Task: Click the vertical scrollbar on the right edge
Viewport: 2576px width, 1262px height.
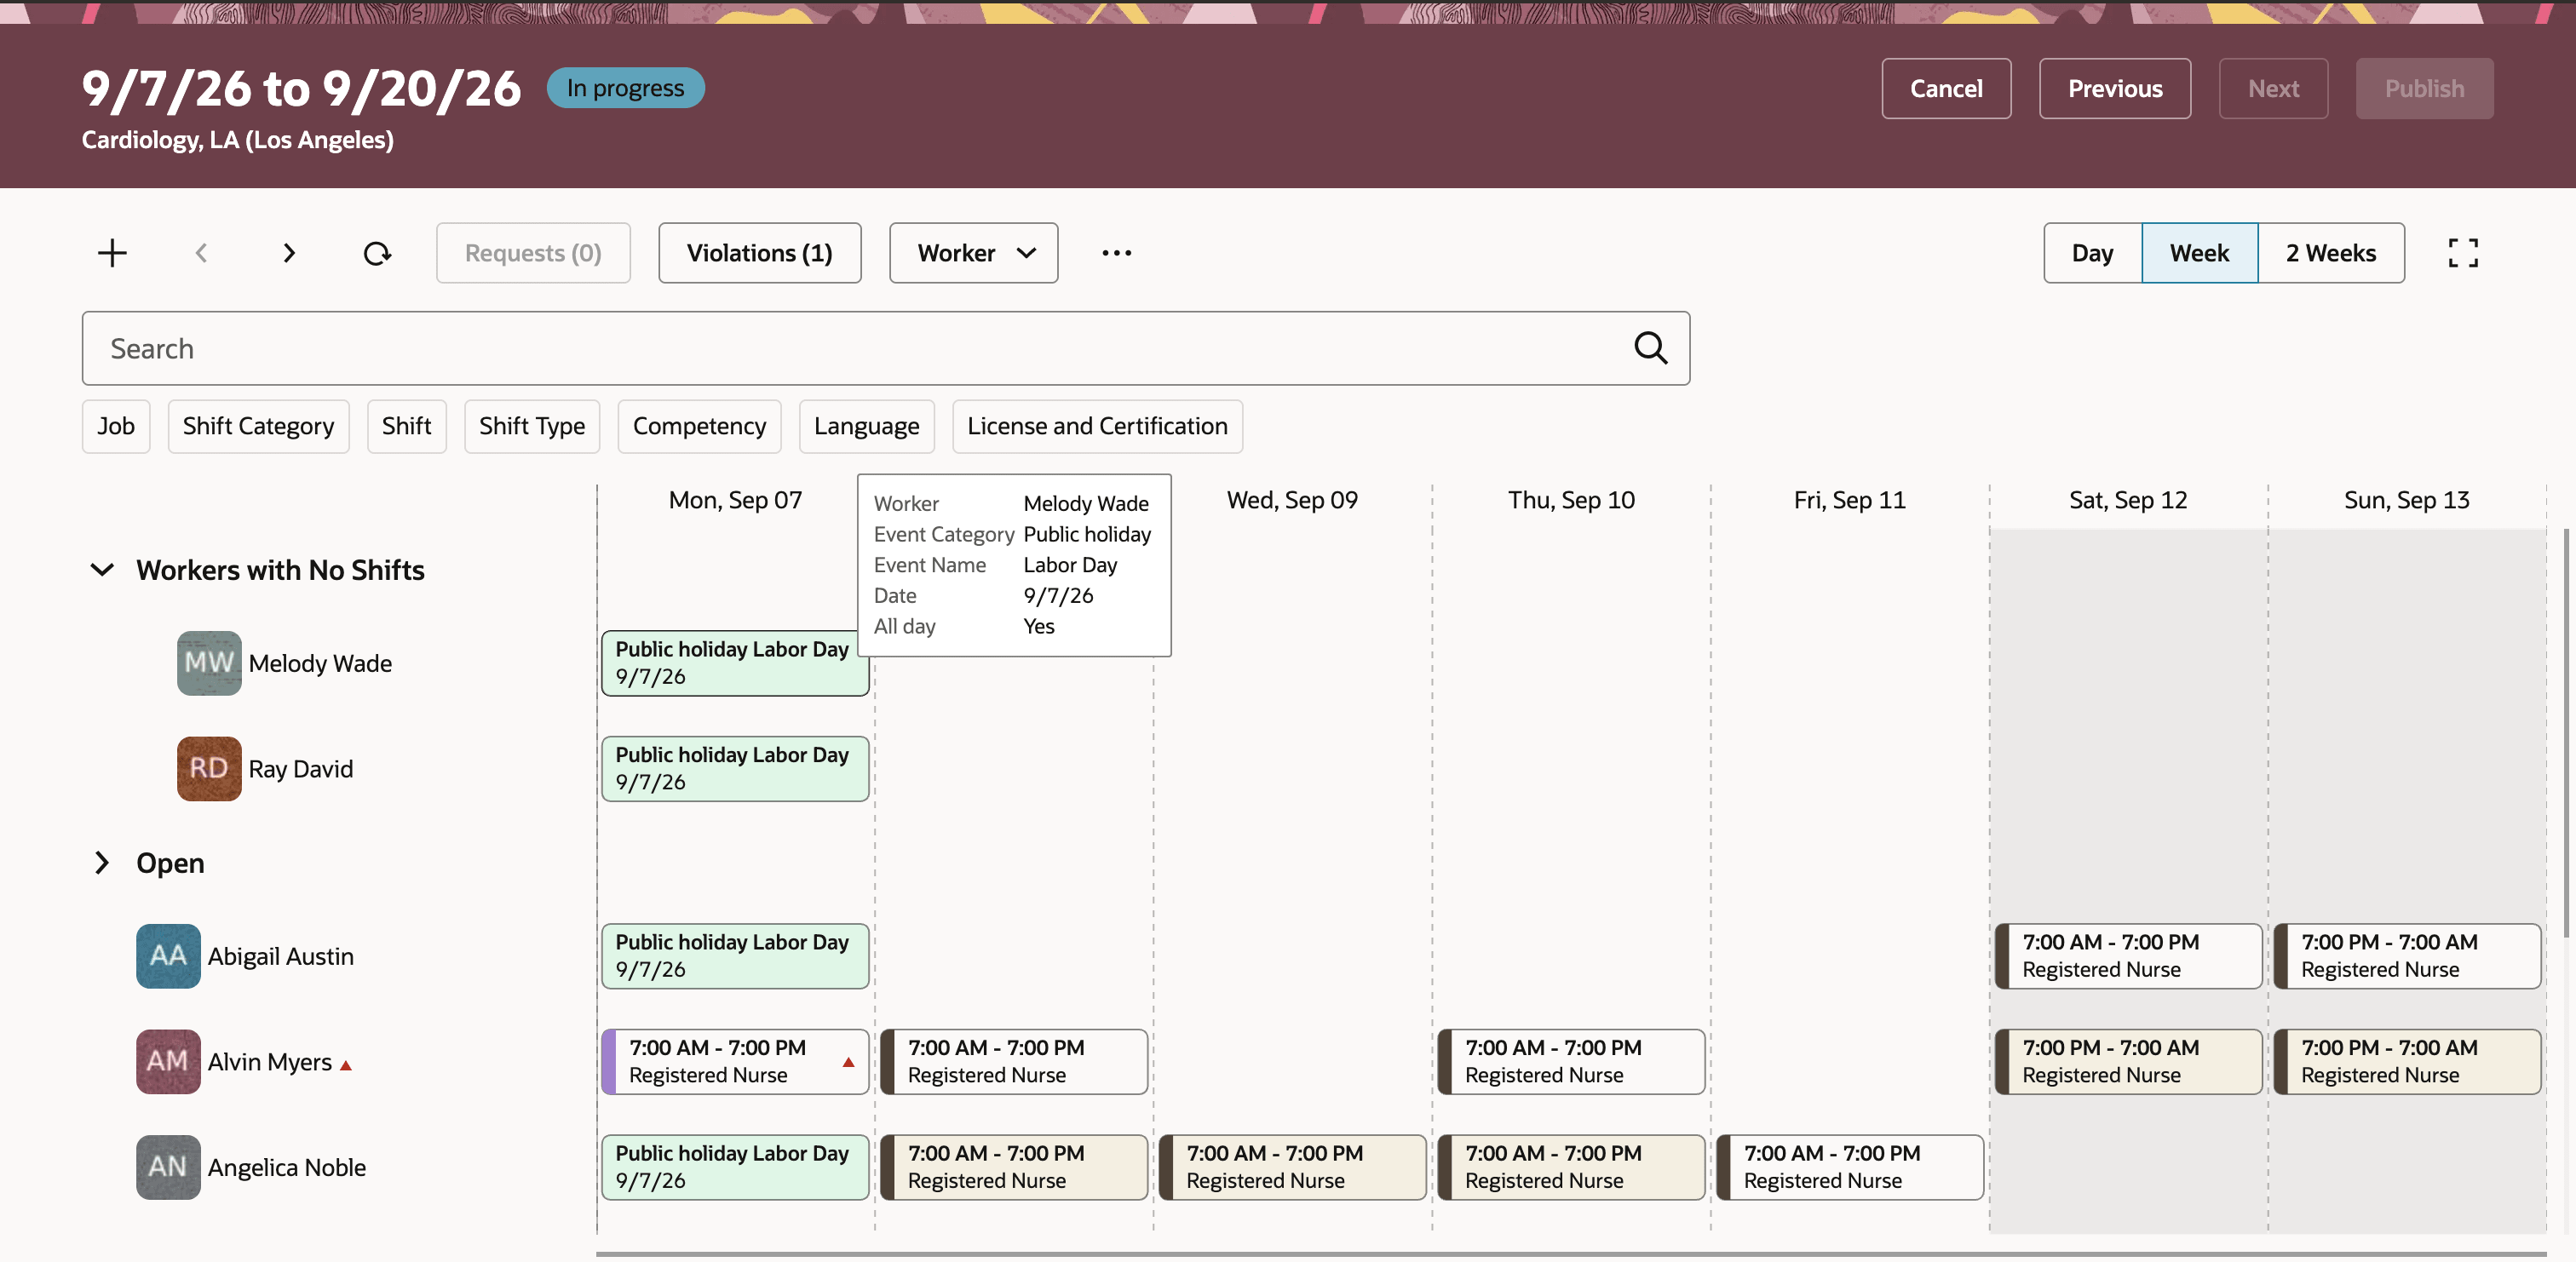Action: (x=2566, y=733)
